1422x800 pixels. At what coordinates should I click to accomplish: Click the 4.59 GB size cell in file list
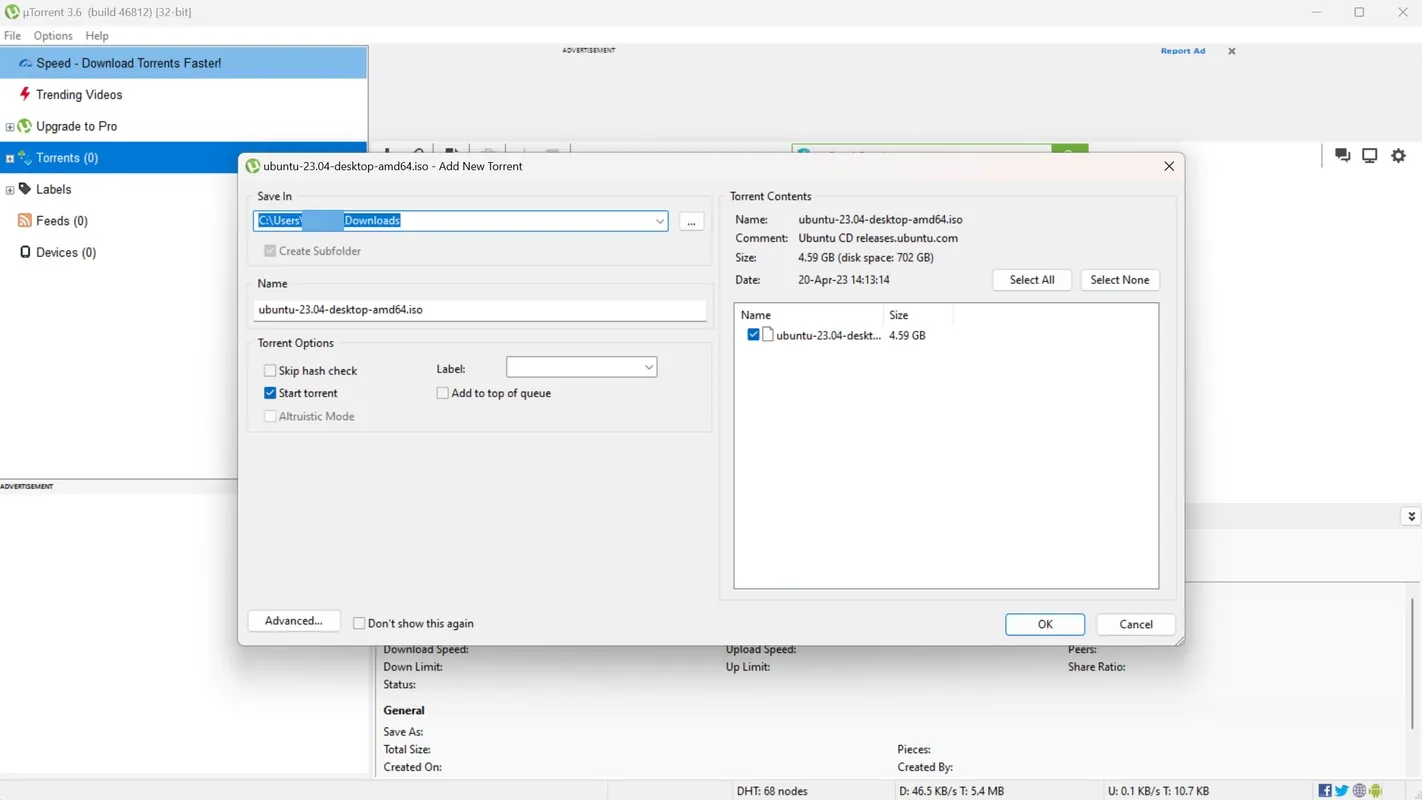coord(907,336)
